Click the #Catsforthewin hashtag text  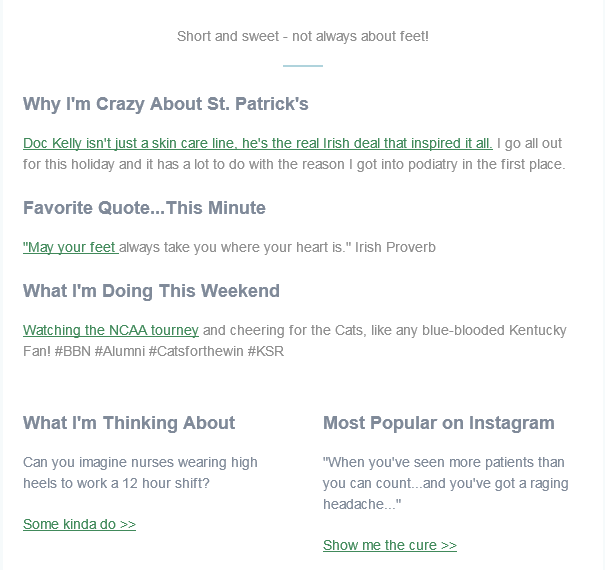[196, 351]
